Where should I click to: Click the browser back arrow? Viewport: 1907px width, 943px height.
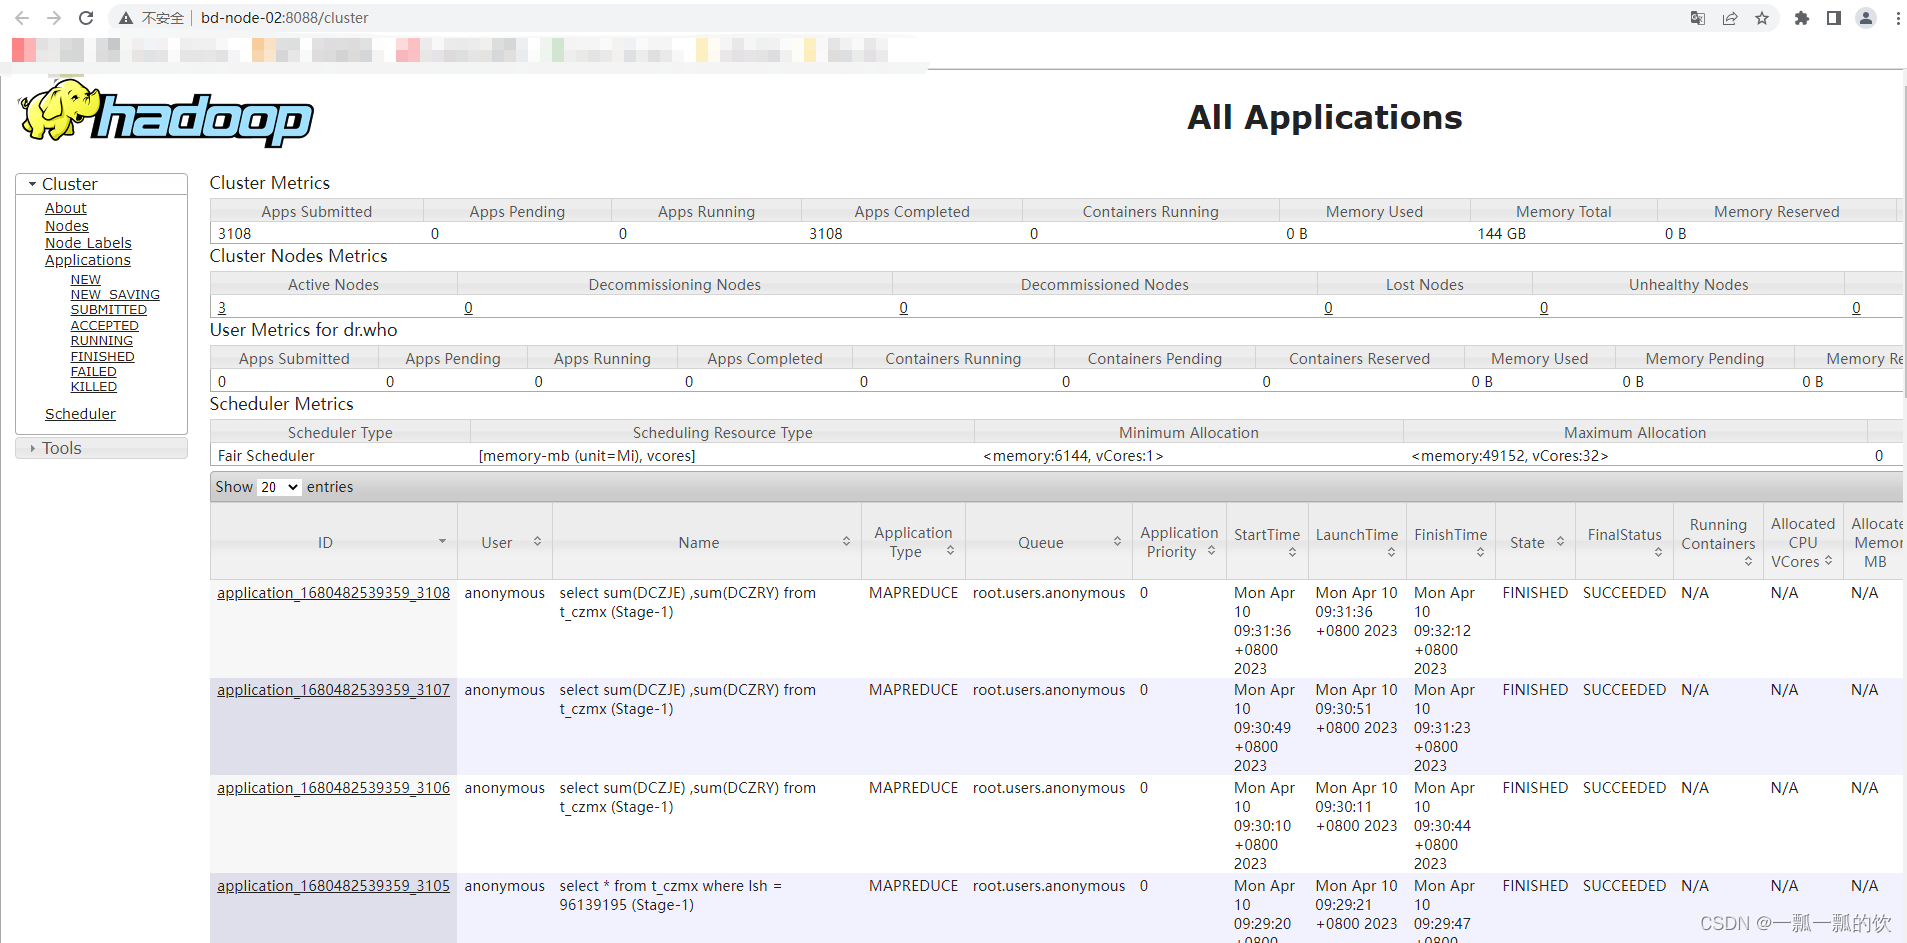click(22, 18)
